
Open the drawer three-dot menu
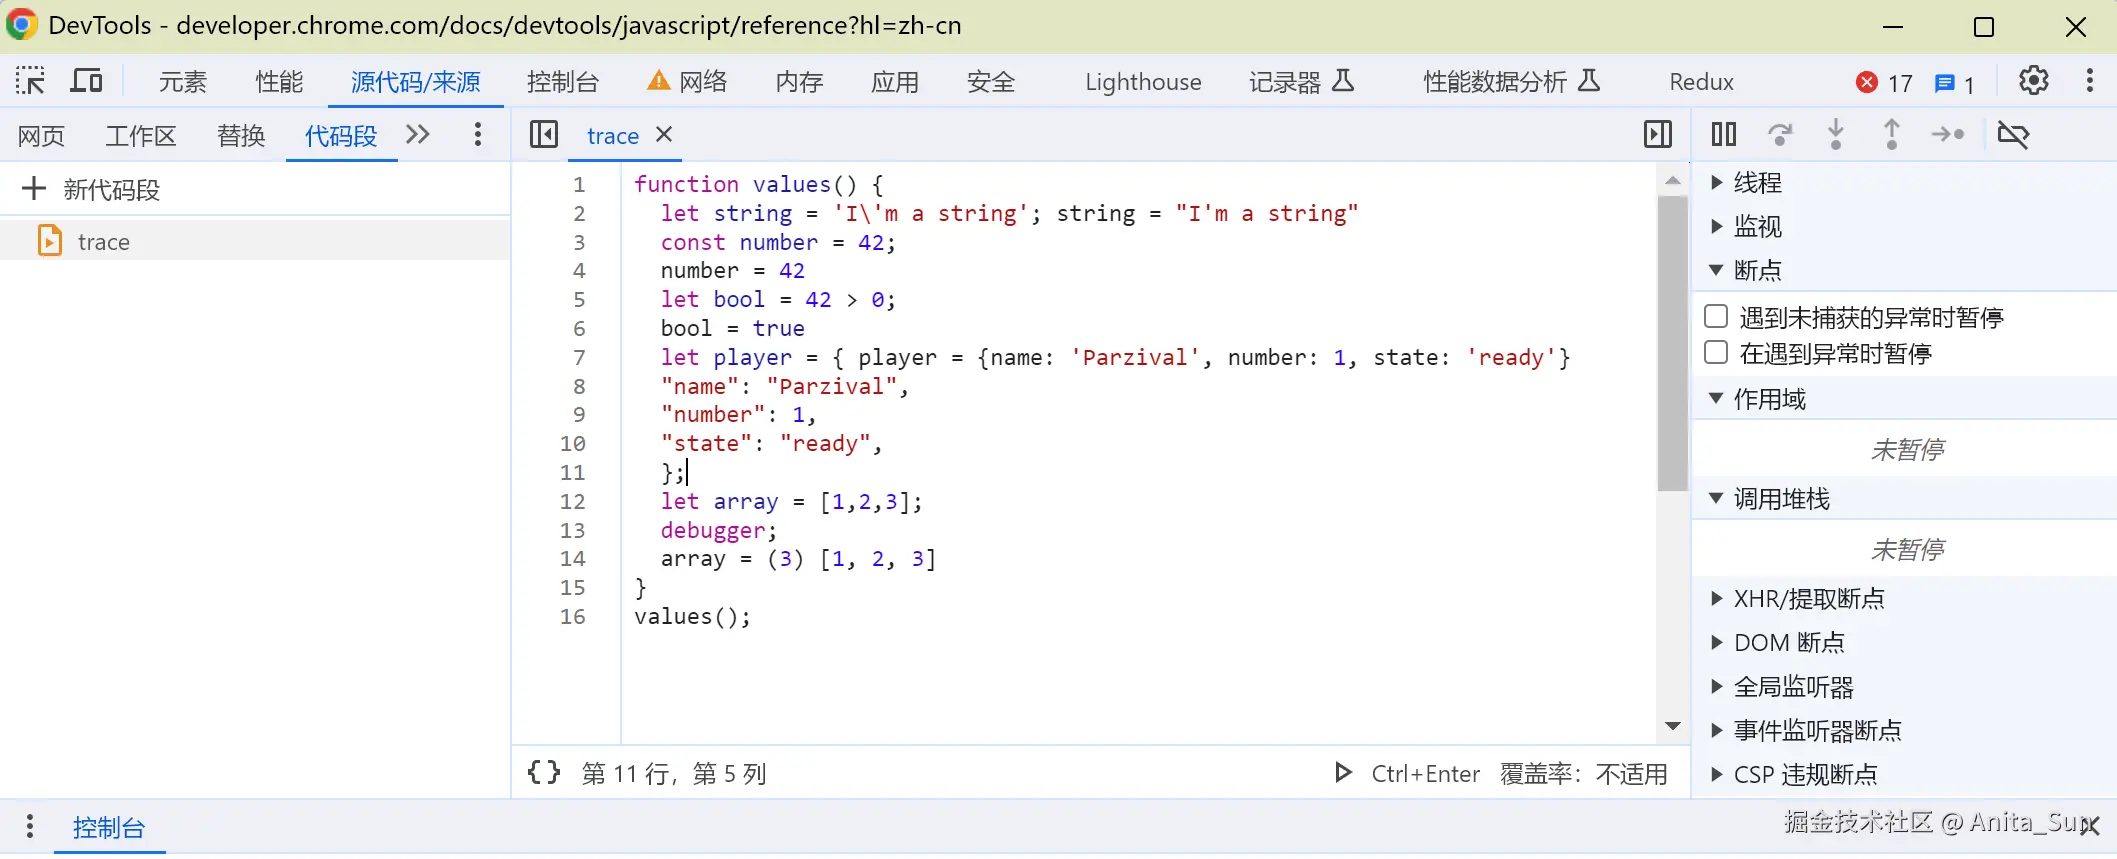click(30, 826)
